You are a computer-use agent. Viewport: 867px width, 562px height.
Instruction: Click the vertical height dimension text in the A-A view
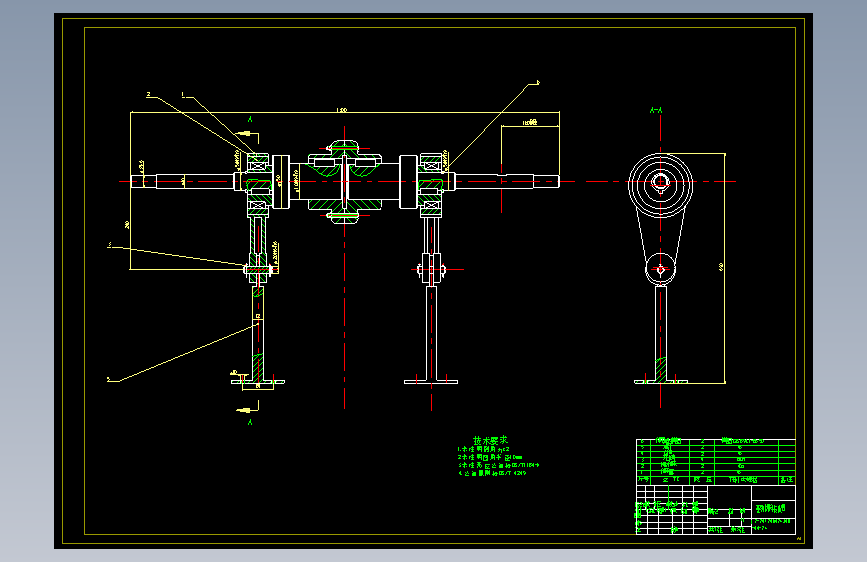pyautogui.click(x=721, y=267)
